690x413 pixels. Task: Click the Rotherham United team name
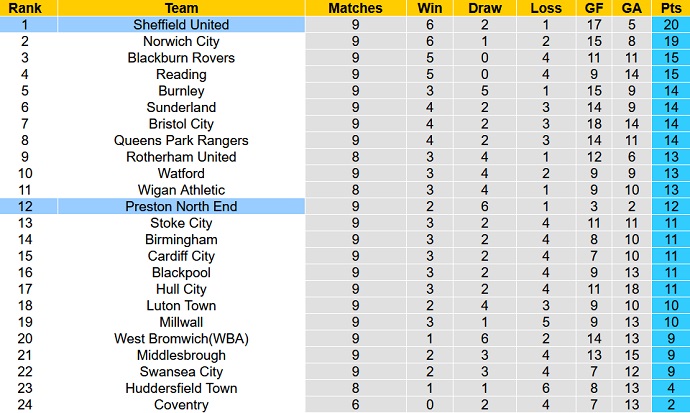[181, 157]
